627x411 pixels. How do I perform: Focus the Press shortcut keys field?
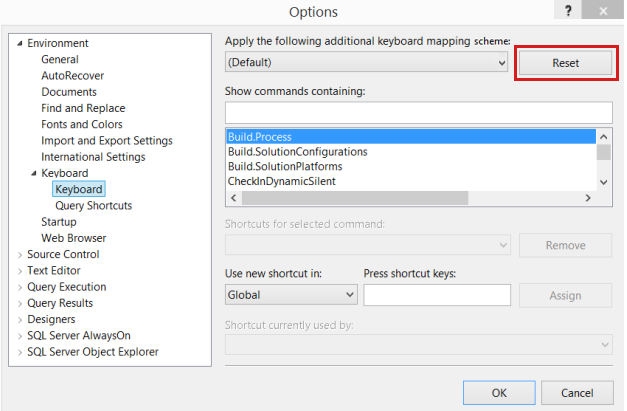(437, 295)
